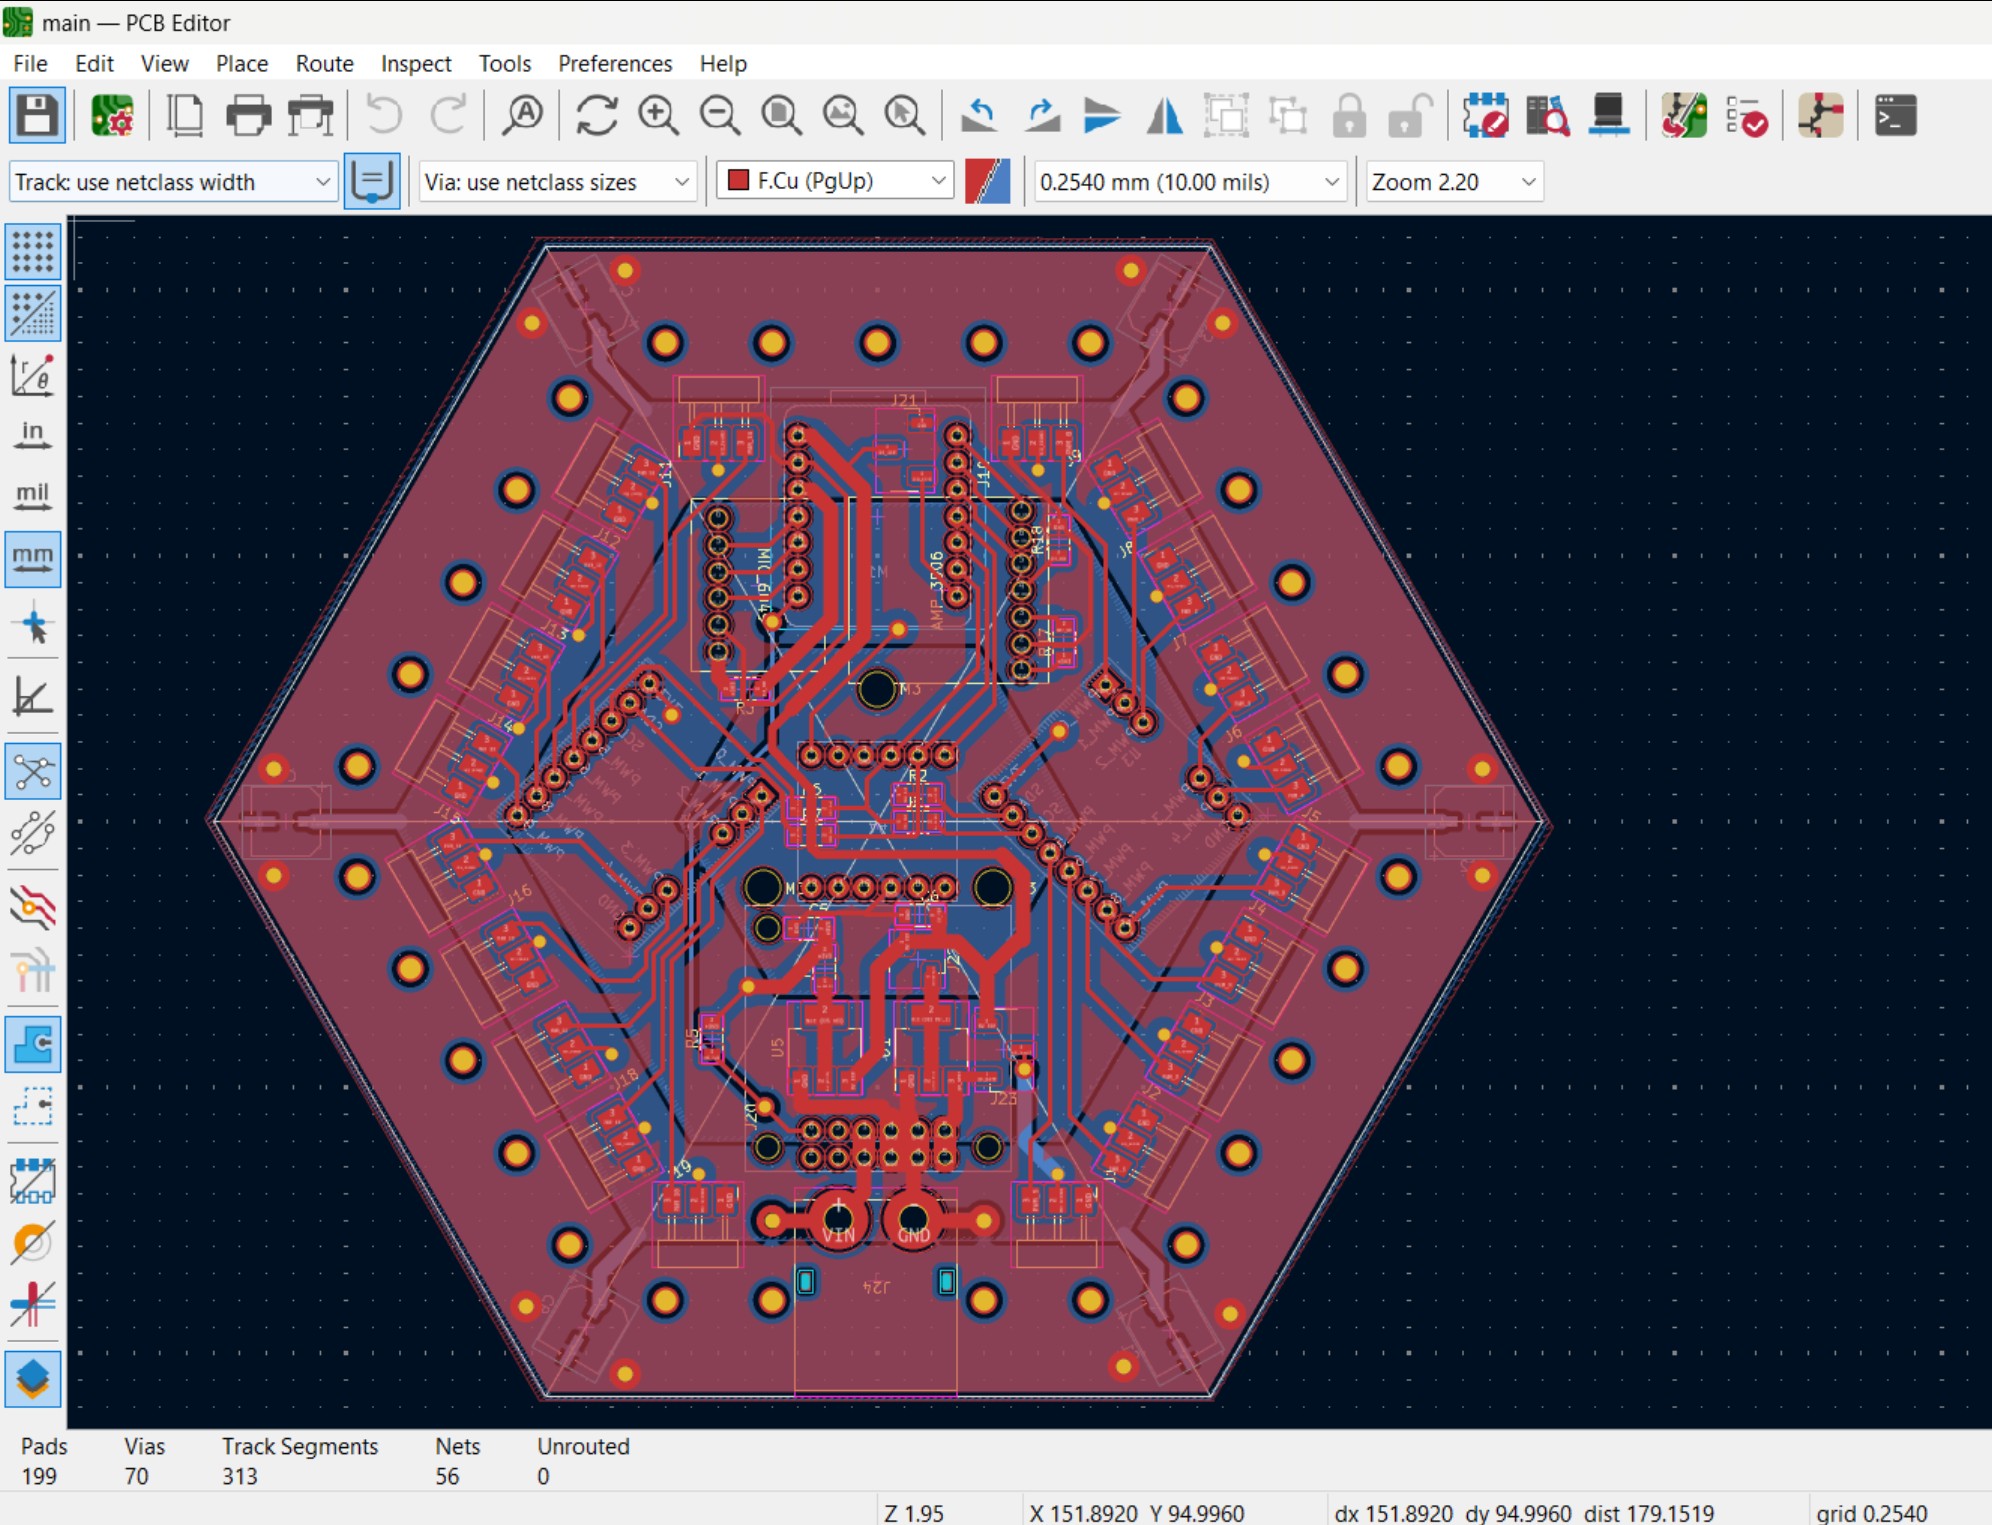Switch units to millimeters
Screen dimensions: 1992x1525
[33, 559]
